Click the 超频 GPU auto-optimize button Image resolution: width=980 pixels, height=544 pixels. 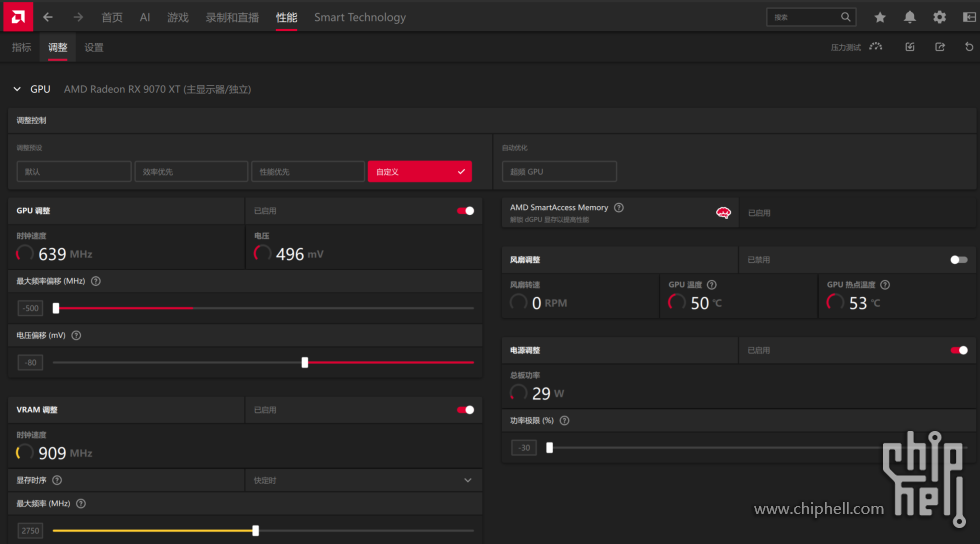coord(559,171)
